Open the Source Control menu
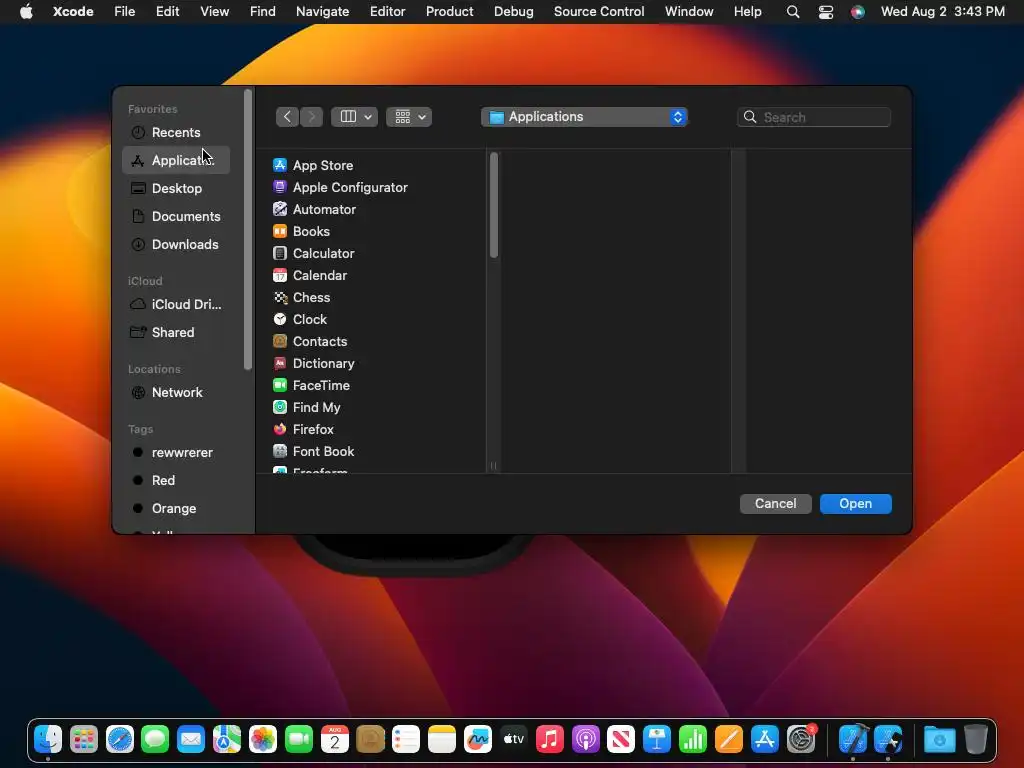 (x=599, y=12)
